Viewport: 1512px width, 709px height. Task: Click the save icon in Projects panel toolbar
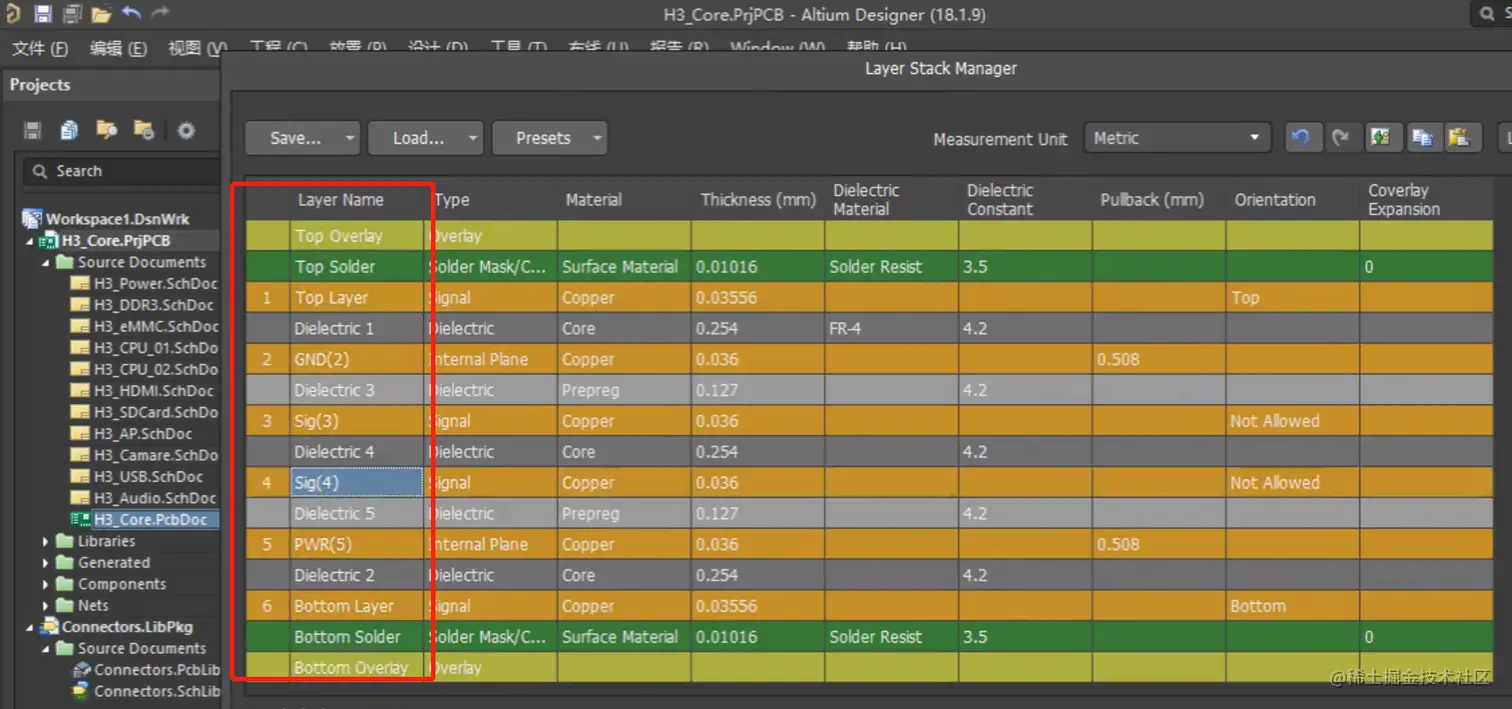32,130
